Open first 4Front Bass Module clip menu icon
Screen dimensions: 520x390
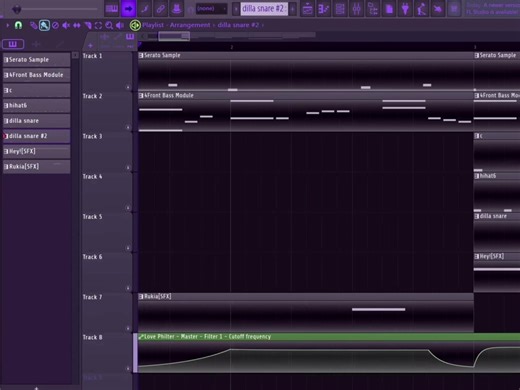tap(141, 96)
